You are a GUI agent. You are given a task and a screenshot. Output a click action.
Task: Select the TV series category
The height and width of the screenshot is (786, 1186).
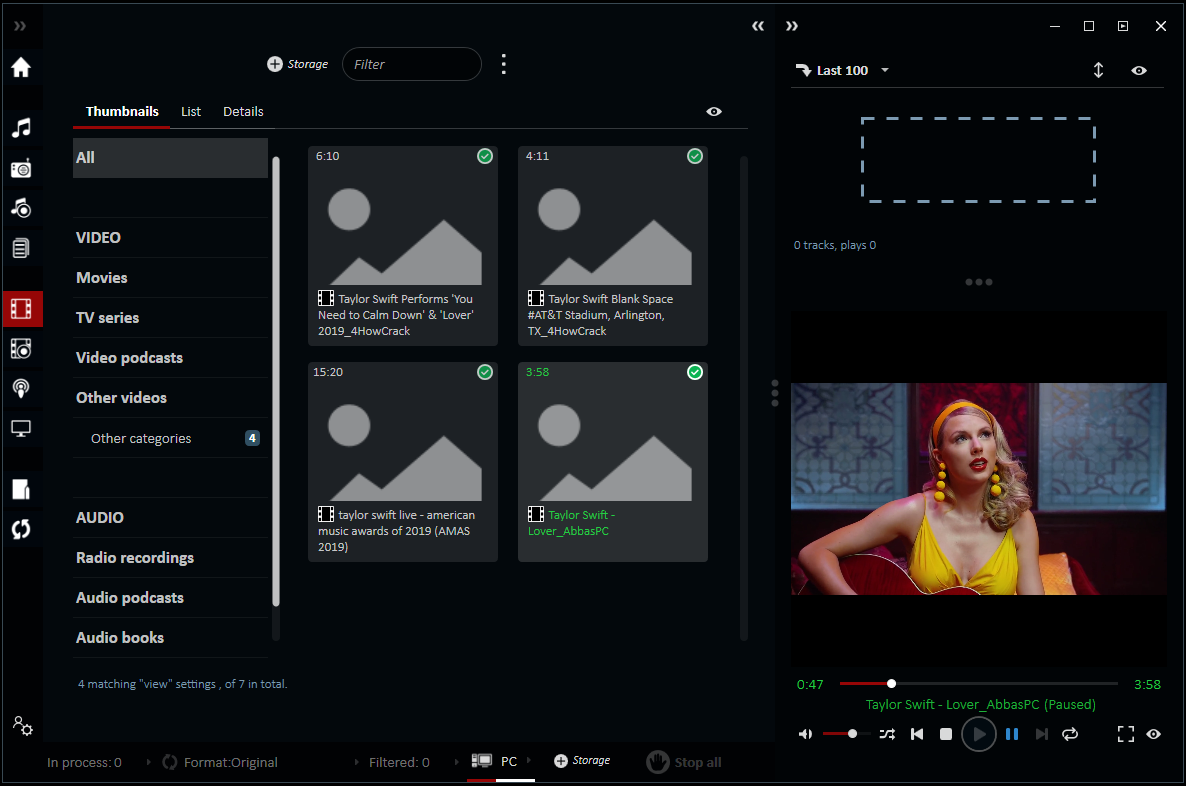[x=170, y=318]
